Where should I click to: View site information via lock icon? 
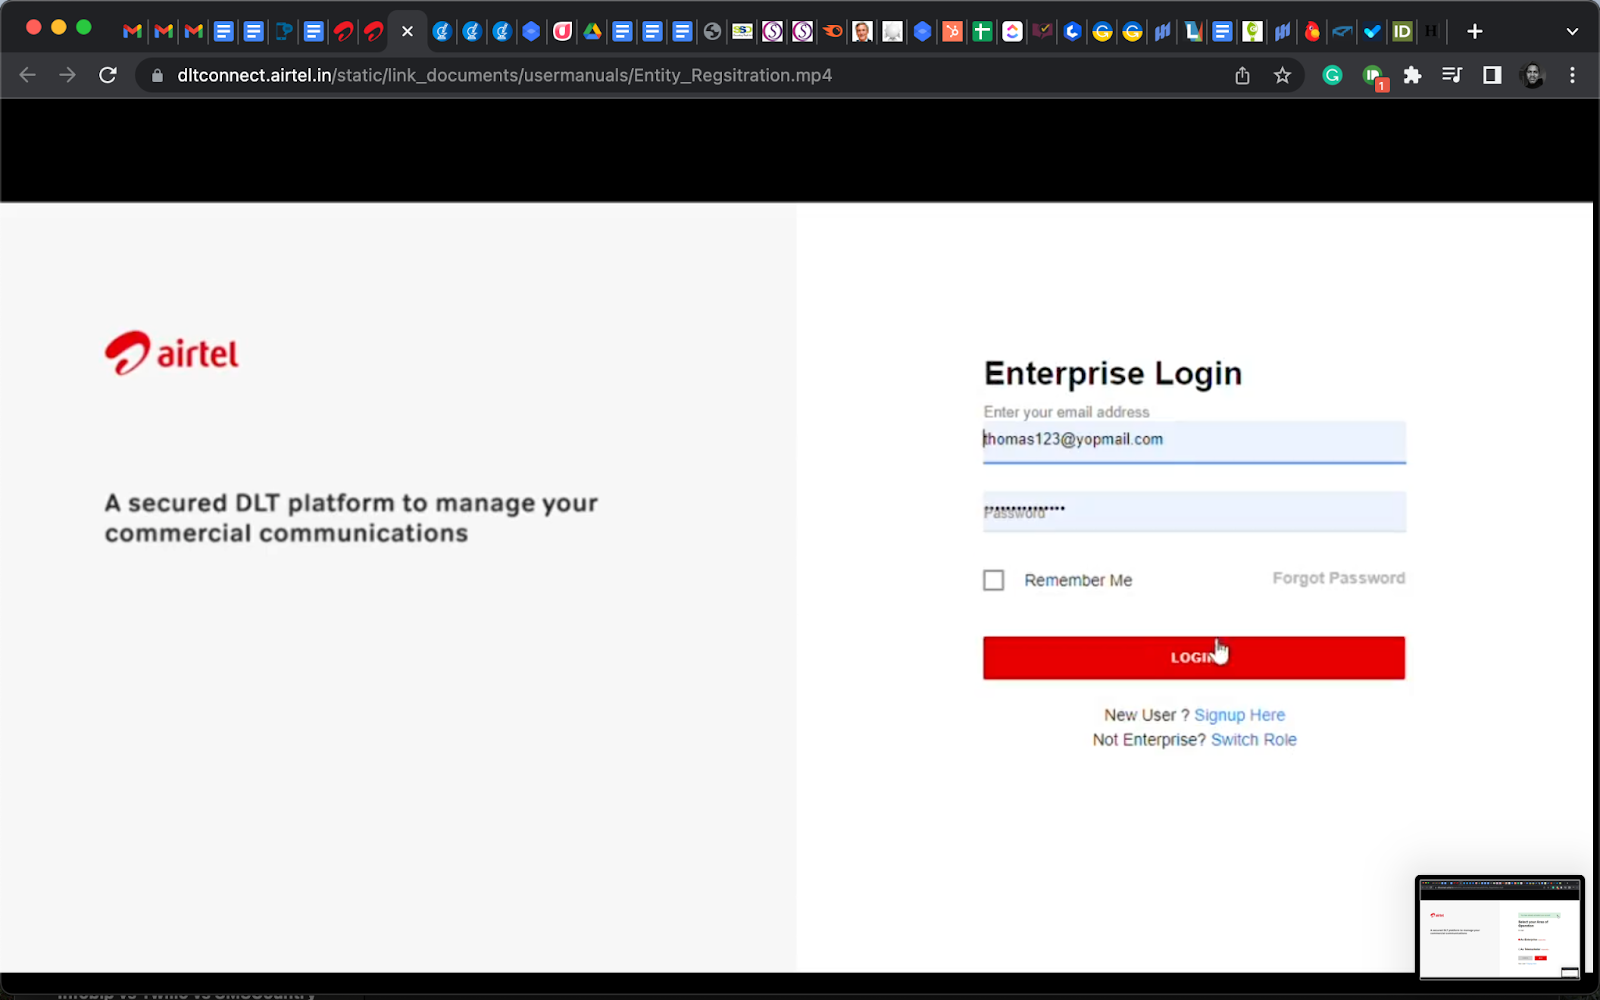point(157,76)
